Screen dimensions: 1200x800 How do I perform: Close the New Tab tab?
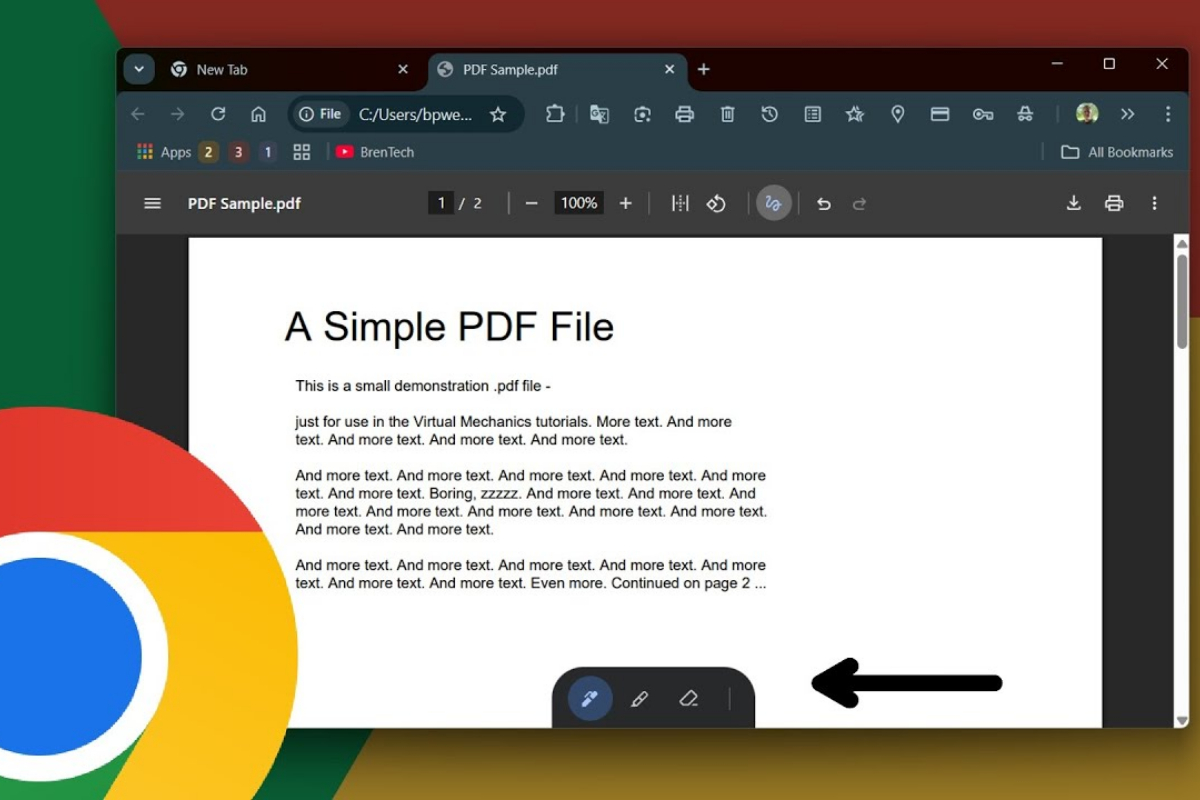coord(403,70)
